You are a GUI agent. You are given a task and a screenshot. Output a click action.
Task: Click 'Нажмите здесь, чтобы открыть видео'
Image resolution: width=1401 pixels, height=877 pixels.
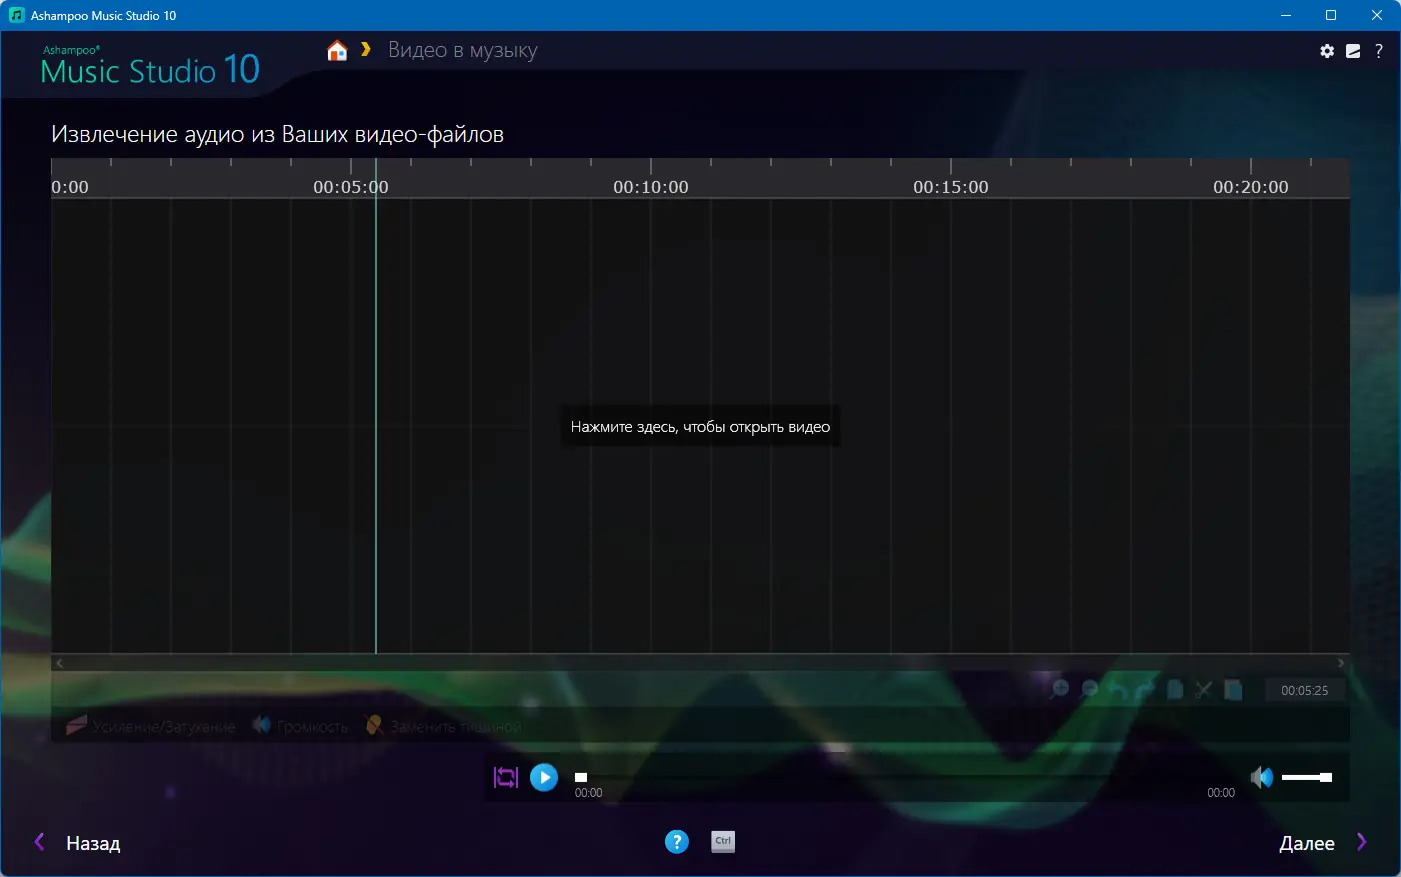coord(700,427)
